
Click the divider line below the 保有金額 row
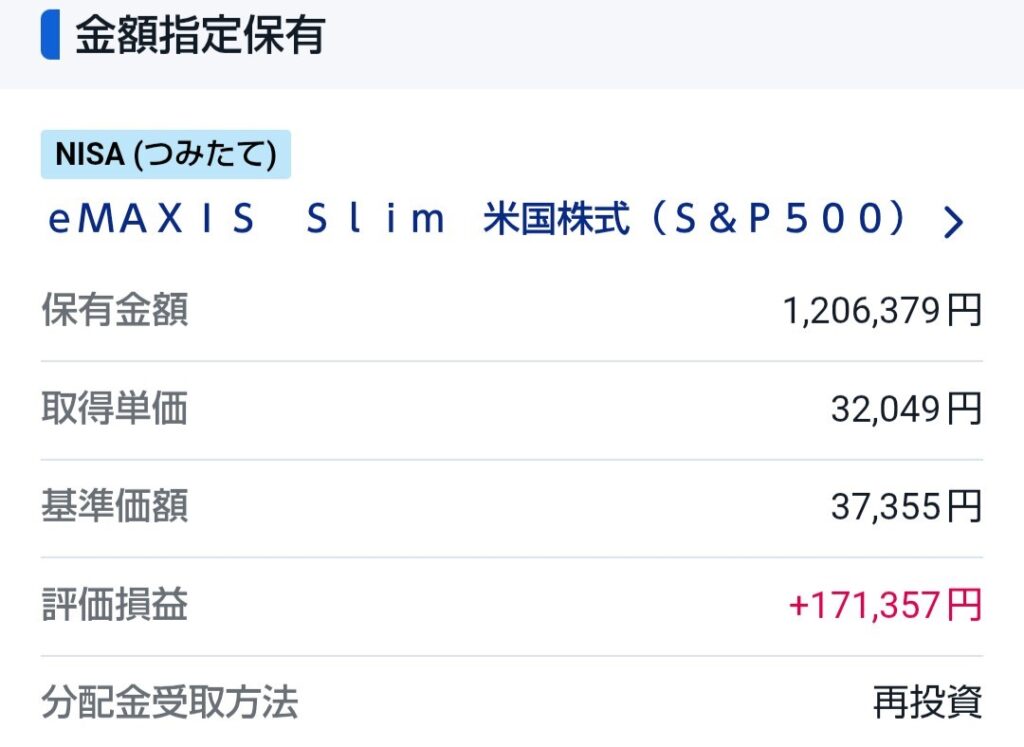tap(512, 361)
